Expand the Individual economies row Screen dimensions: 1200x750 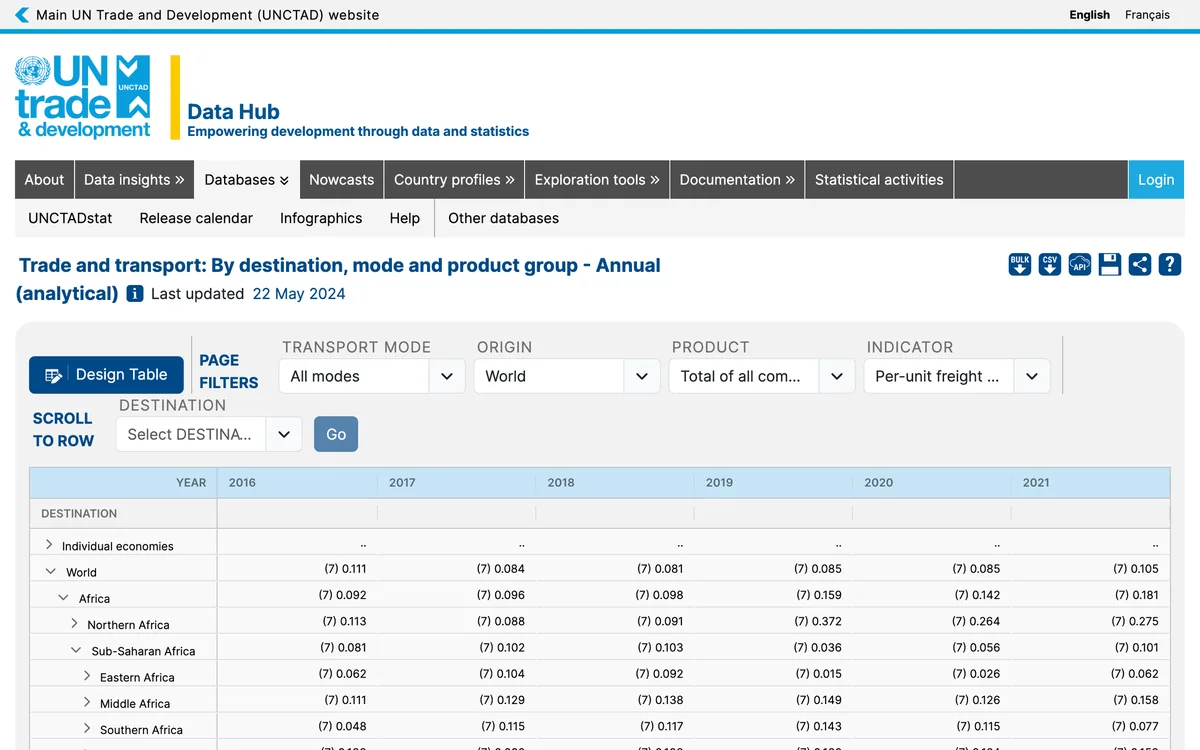[x=48, y=545]
